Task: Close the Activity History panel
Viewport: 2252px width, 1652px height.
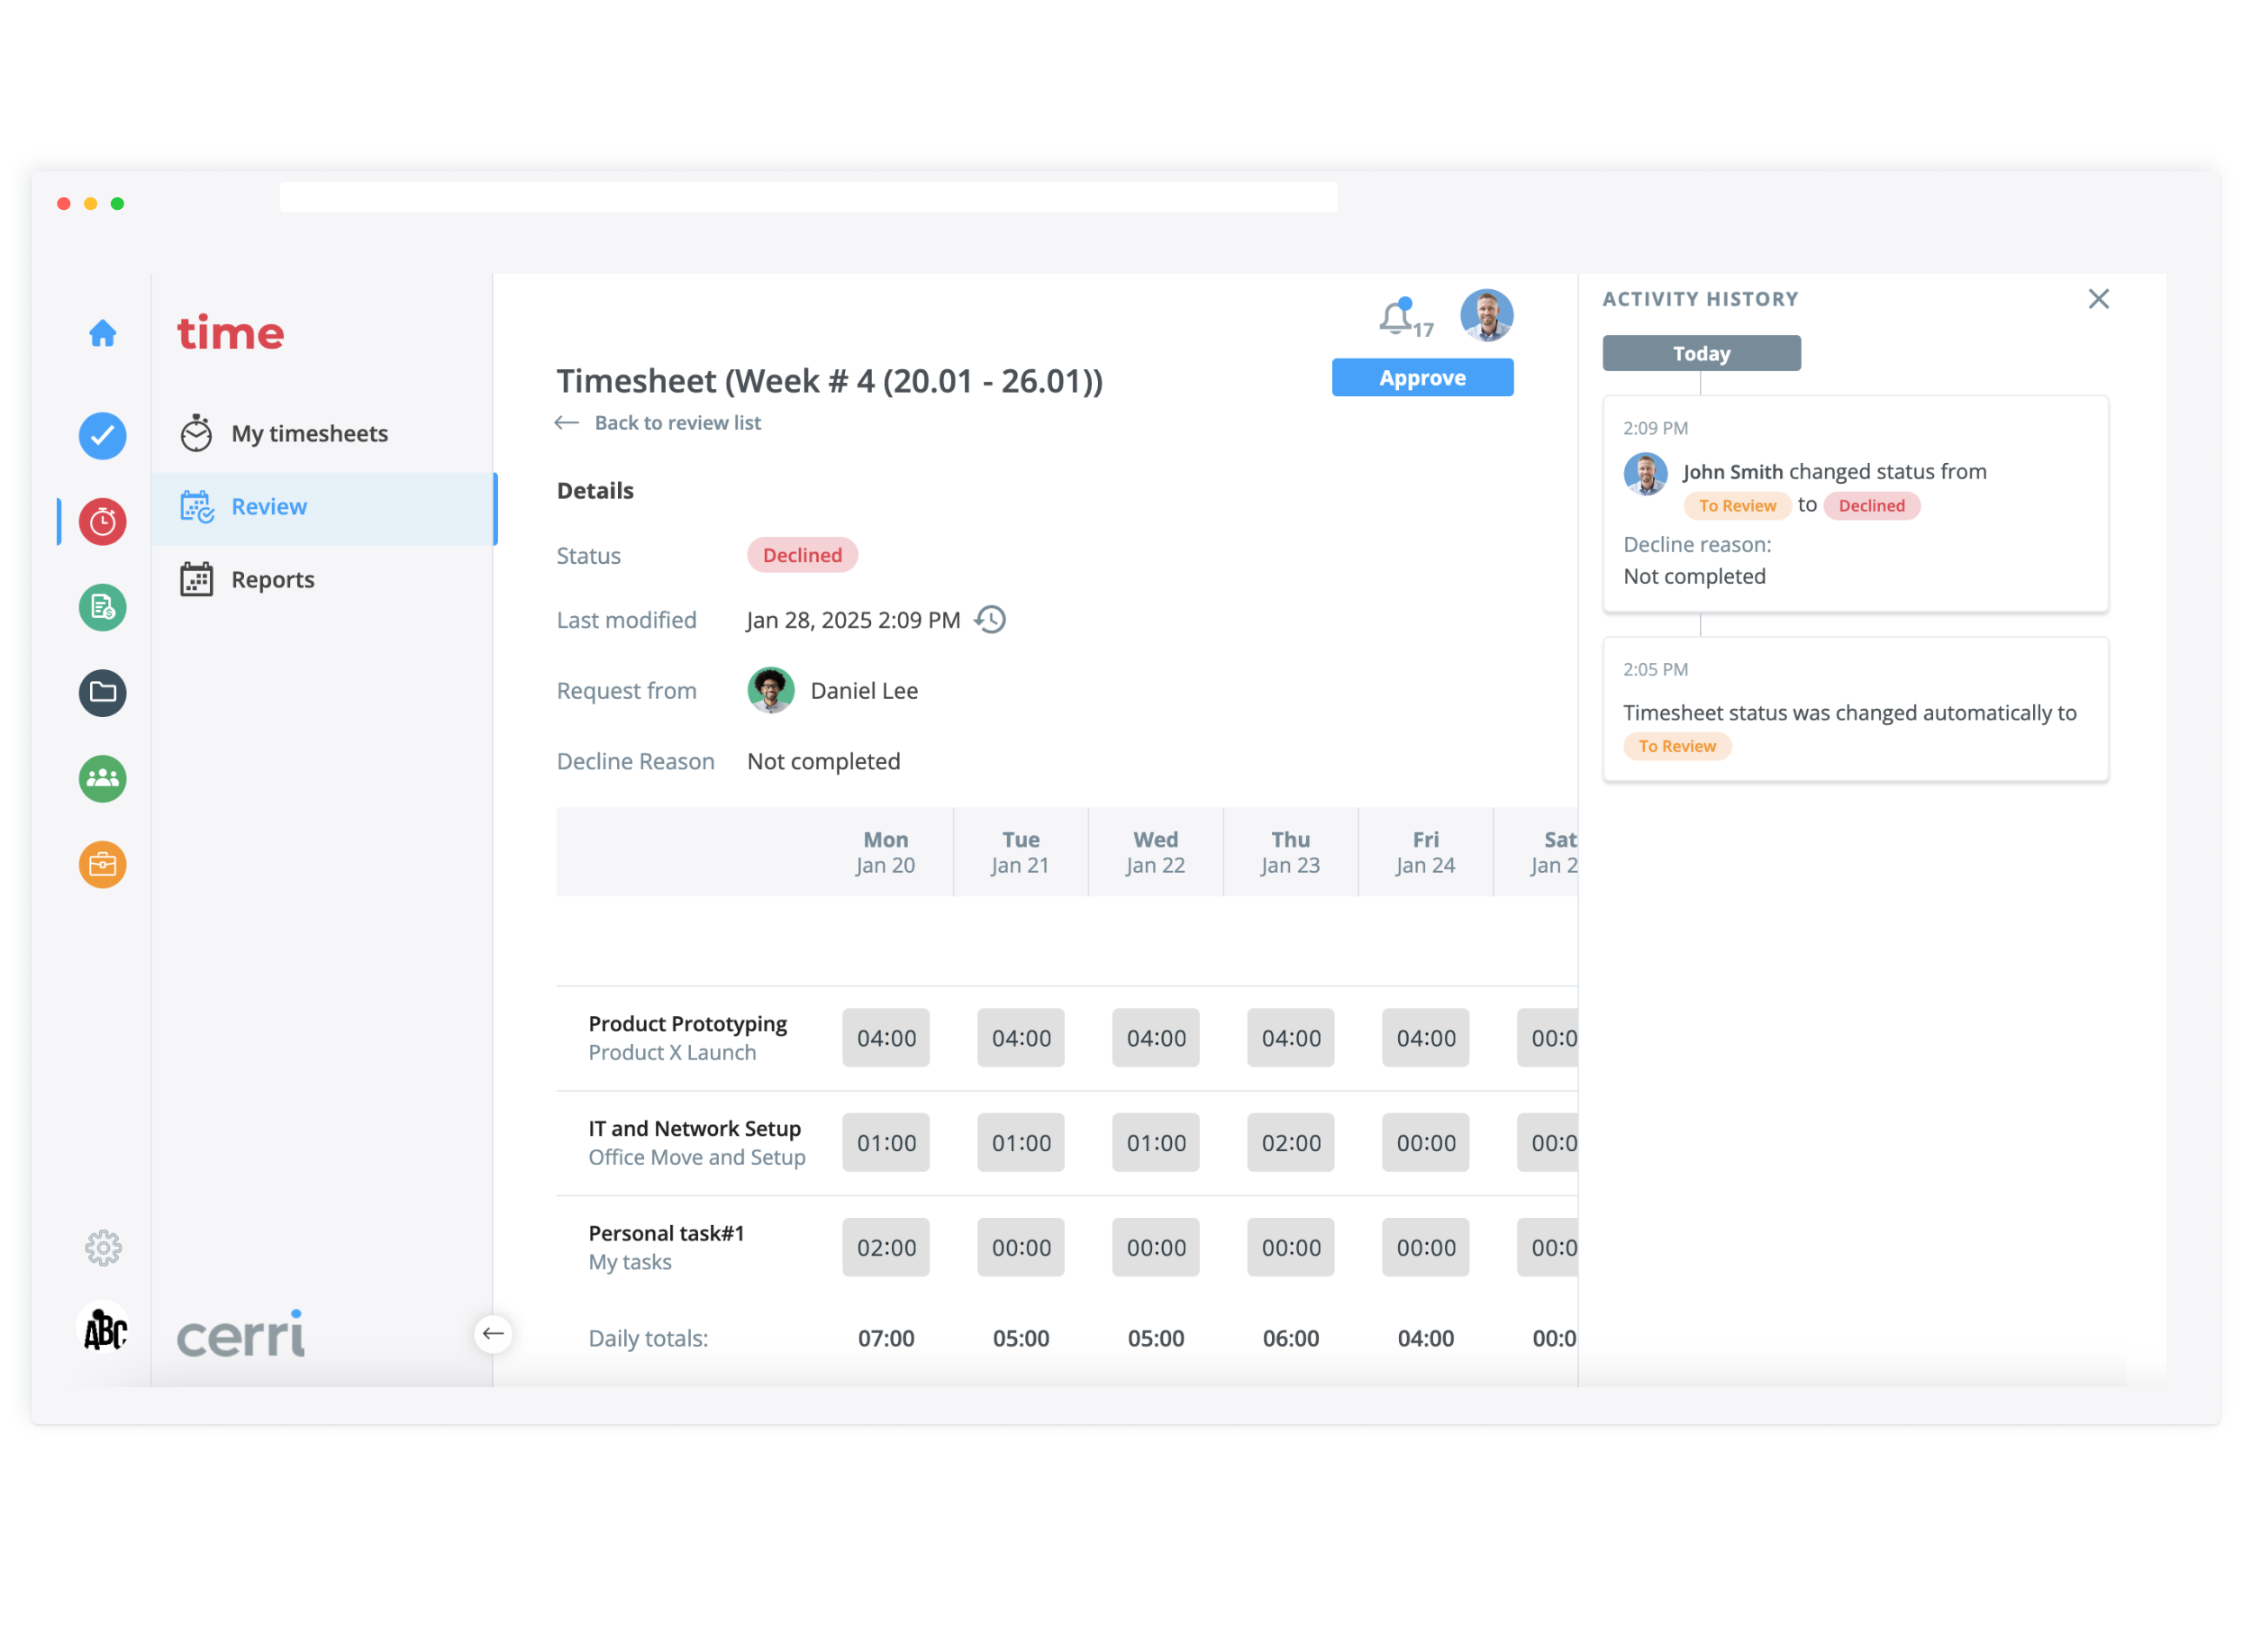Action: pos(2098,299)
